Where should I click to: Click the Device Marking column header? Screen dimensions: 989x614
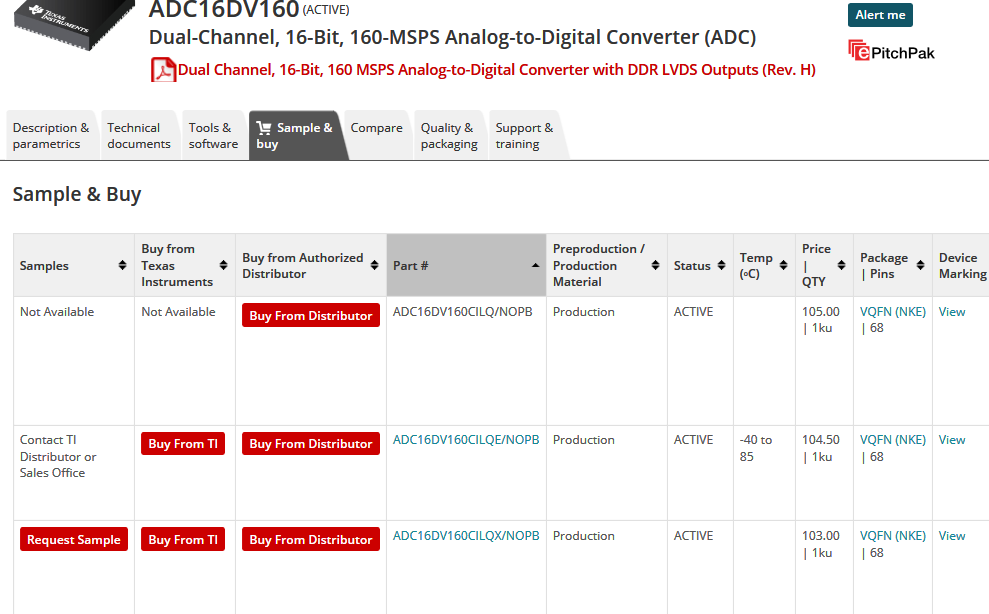(x=962, y=266)
